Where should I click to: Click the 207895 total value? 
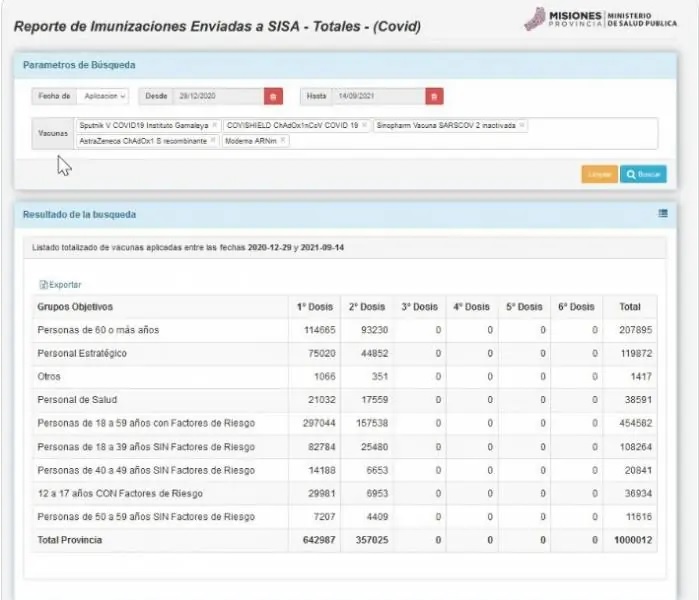[x=636, y=330]
